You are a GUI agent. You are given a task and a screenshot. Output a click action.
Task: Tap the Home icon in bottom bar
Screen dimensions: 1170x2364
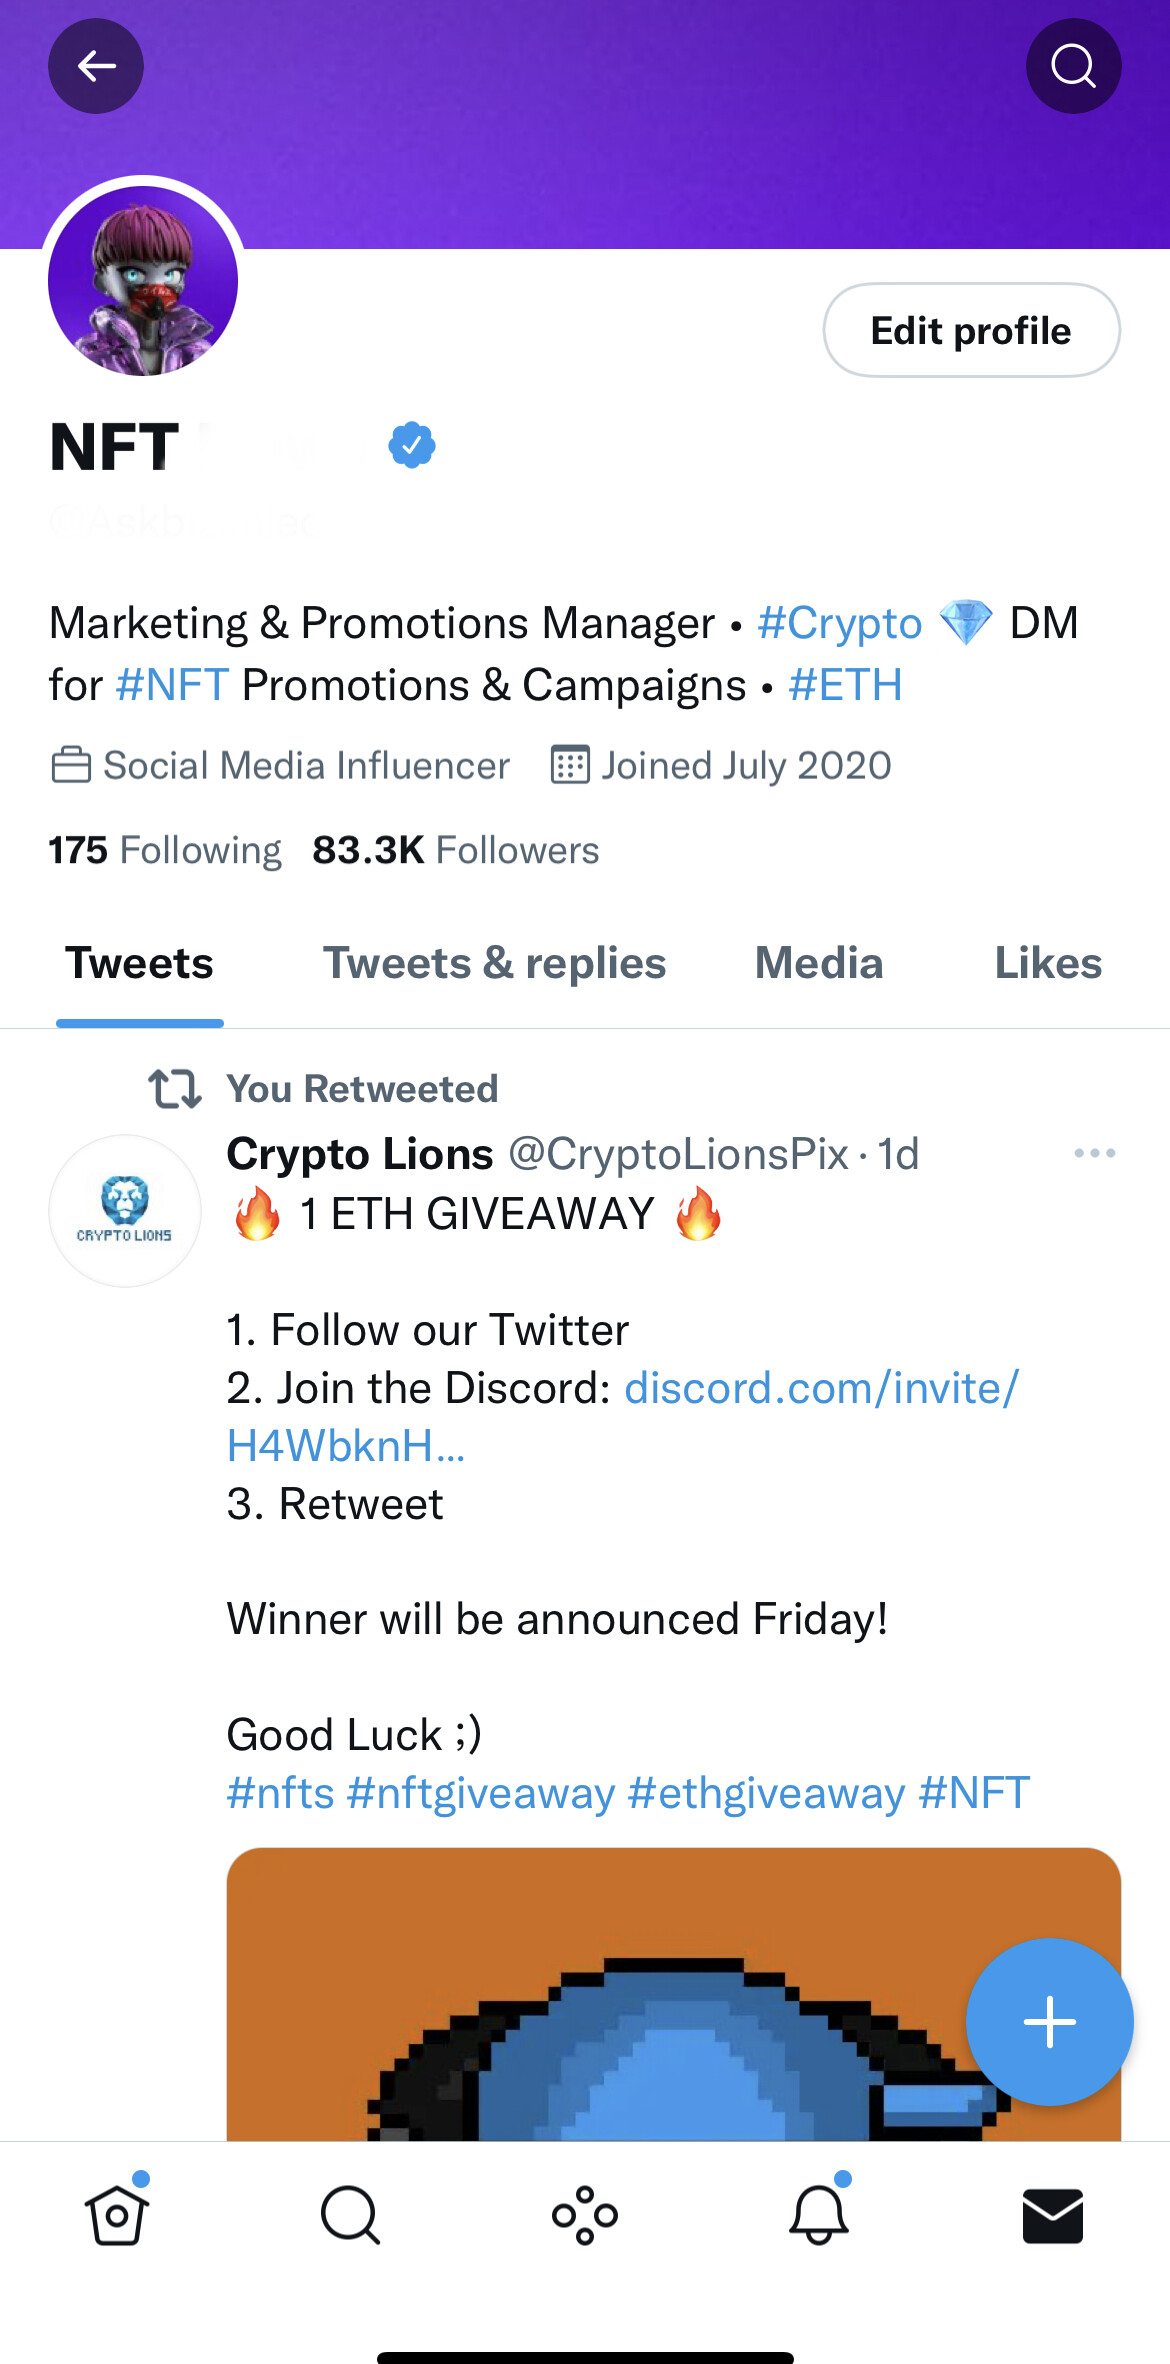pyautogui.click(x=117, y=2213)
